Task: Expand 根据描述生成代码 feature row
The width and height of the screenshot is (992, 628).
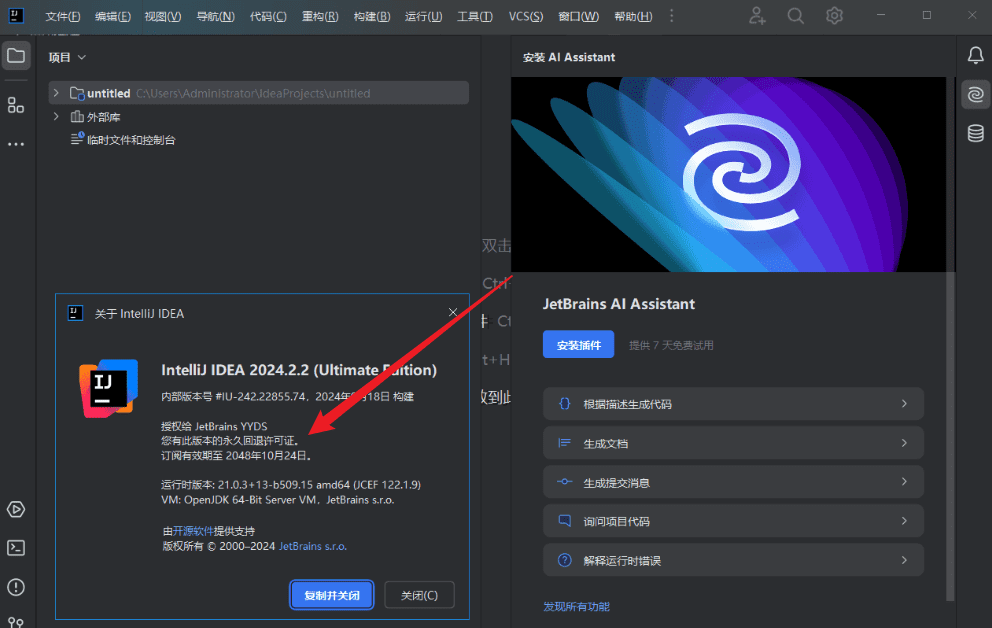Action: (733, 403)
